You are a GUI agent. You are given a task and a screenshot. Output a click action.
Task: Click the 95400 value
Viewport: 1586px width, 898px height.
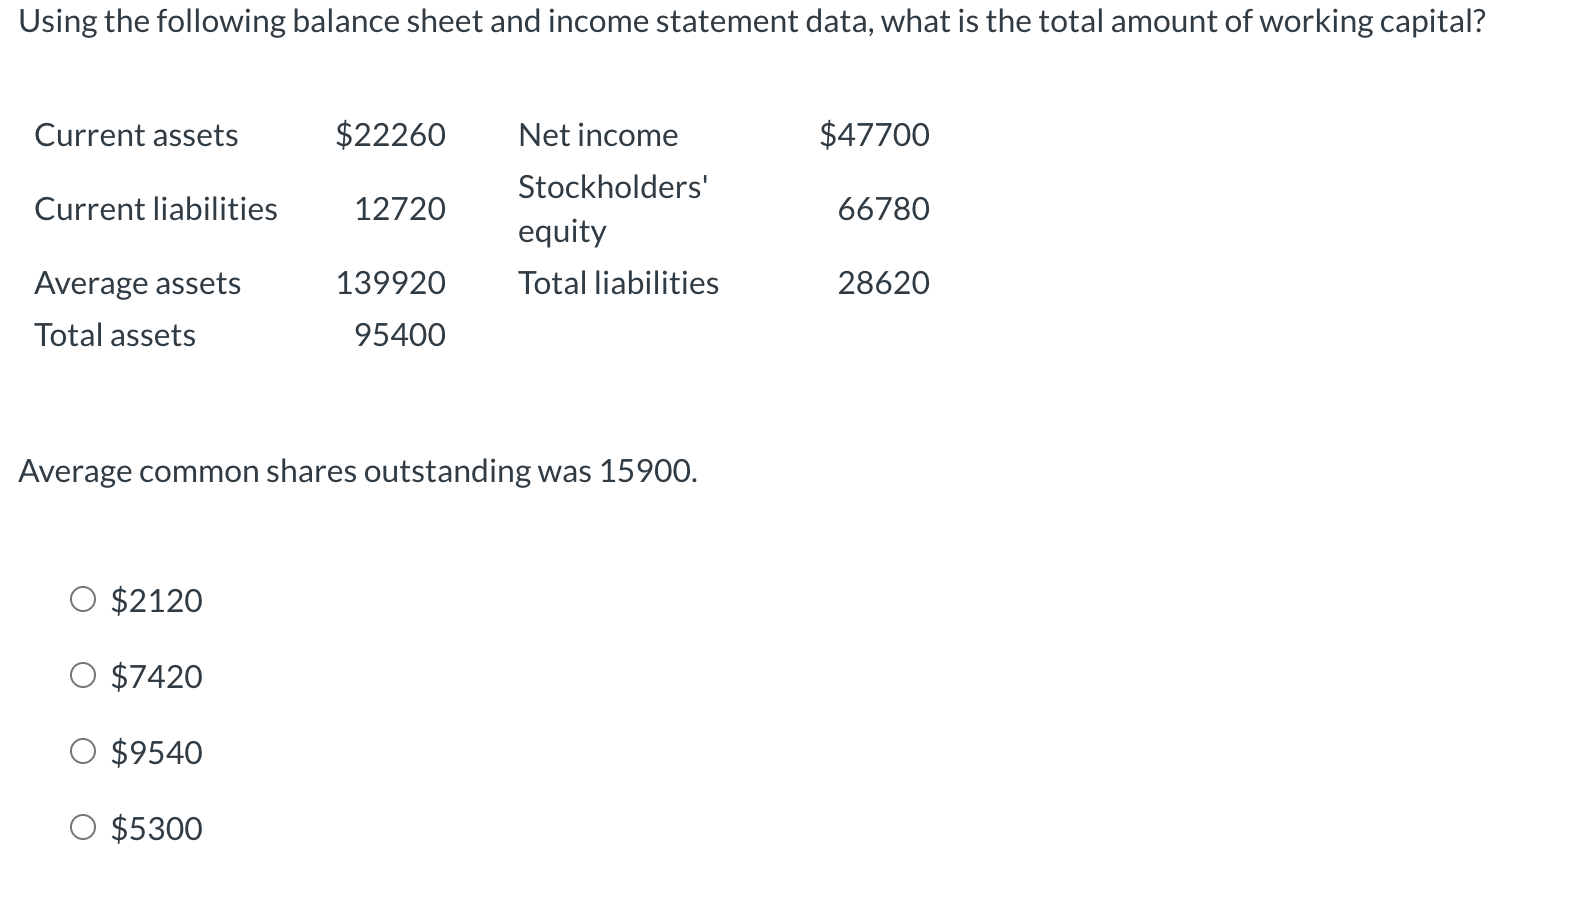coord(400,335)
